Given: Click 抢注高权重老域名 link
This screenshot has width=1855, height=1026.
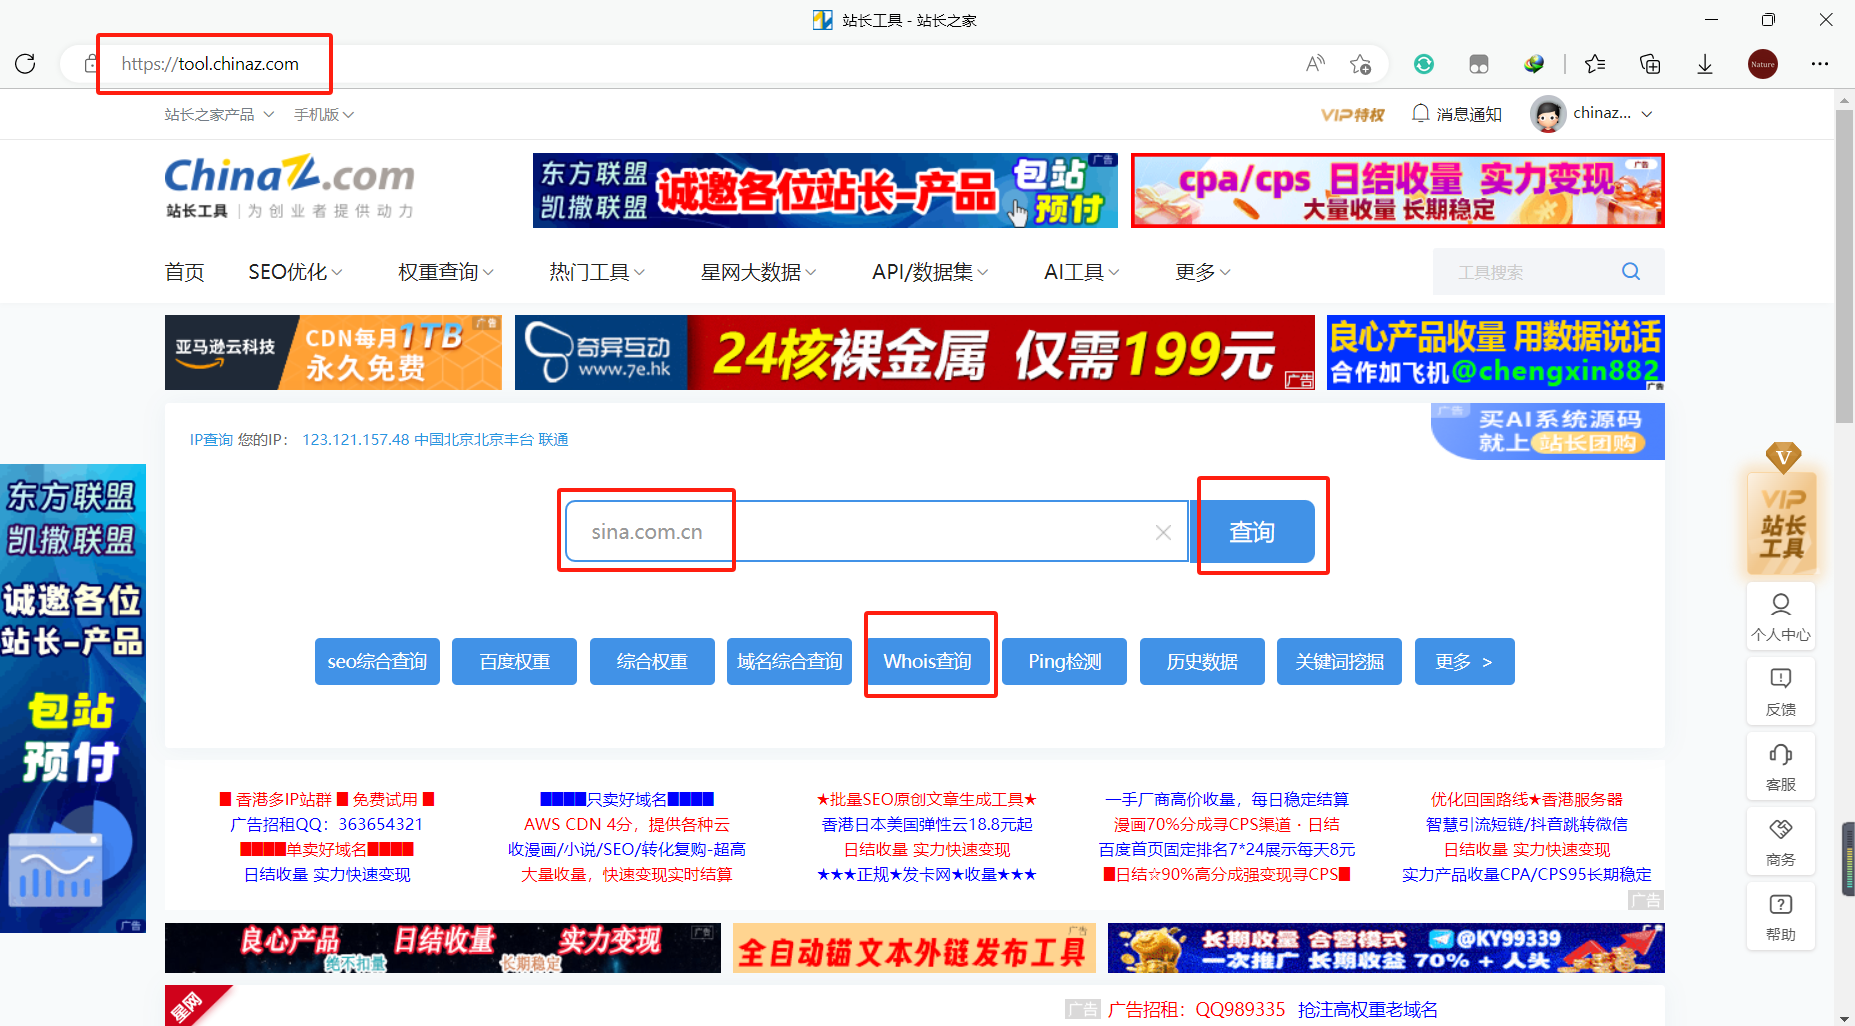Looking at the screenshot, I should pyautogui.click(x=1368, y=1010).
